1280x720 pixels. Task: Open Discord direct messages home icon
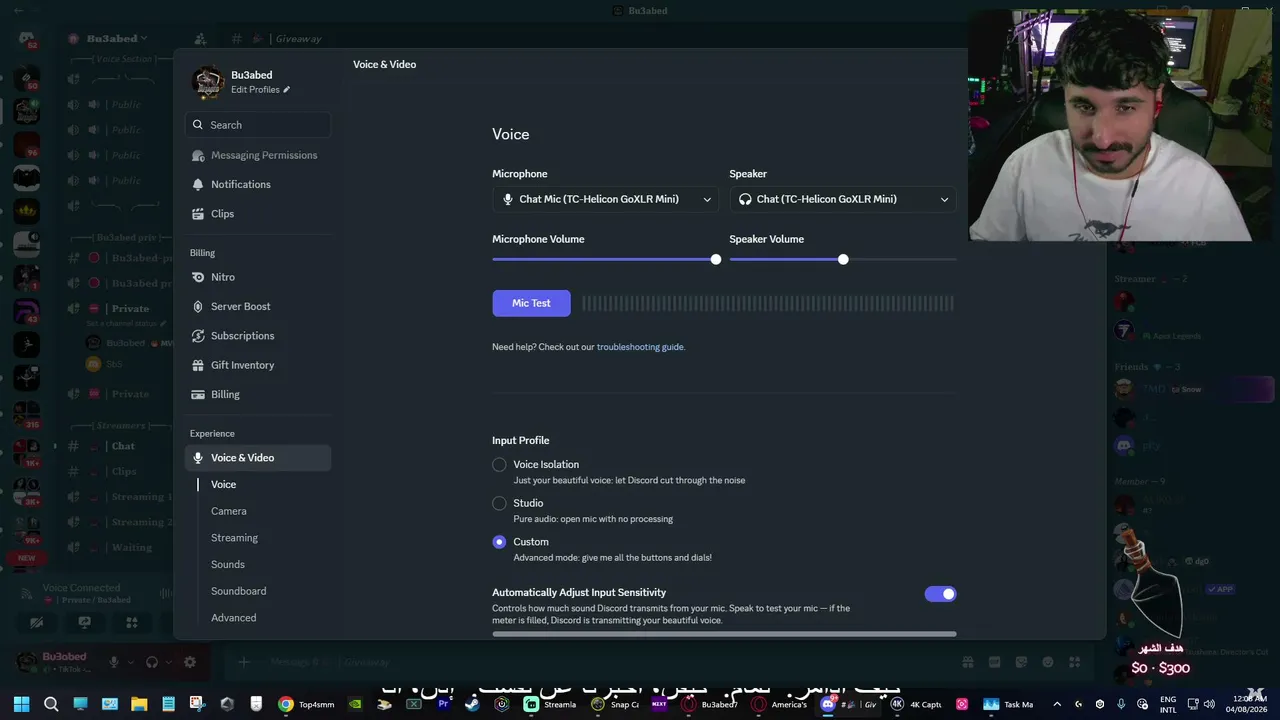point(27,38)
